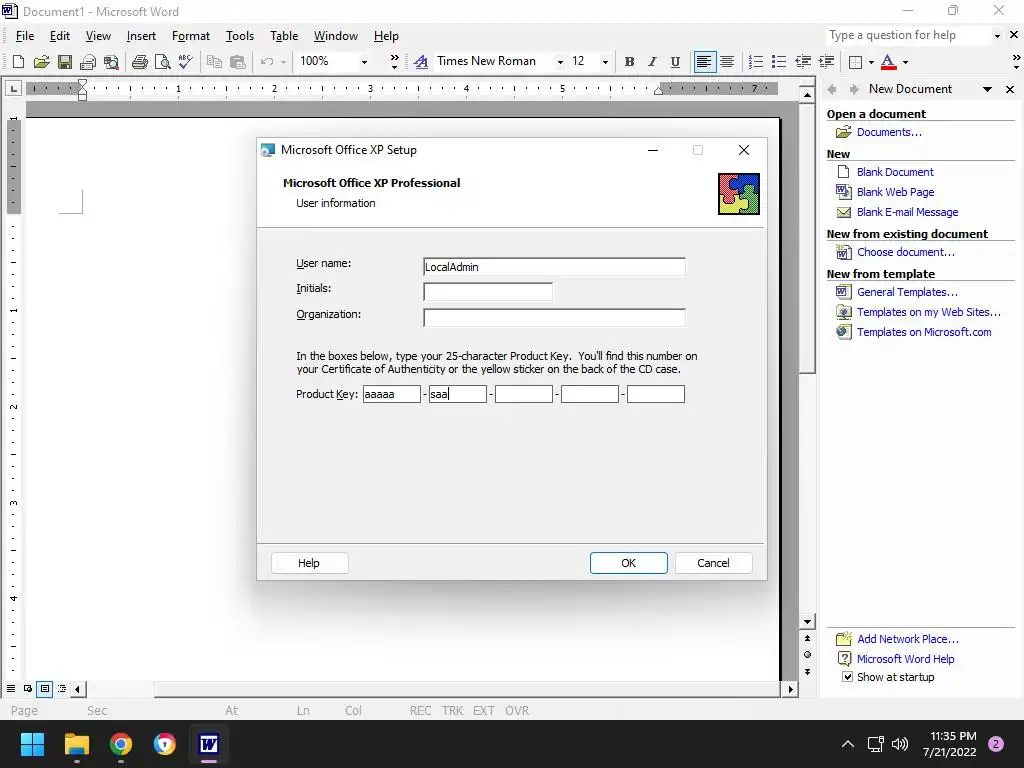This screenshot has height=768, width=1024.
Task: Open General Templates link
Action: pyautogui.click(x=907, y=292)
